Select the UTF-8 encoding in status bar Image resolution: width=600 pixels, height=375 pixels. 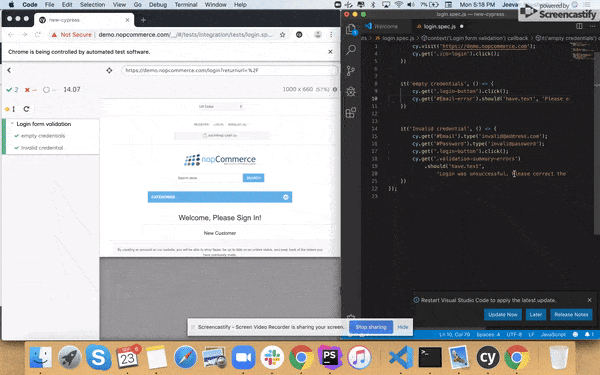(514, 334)
